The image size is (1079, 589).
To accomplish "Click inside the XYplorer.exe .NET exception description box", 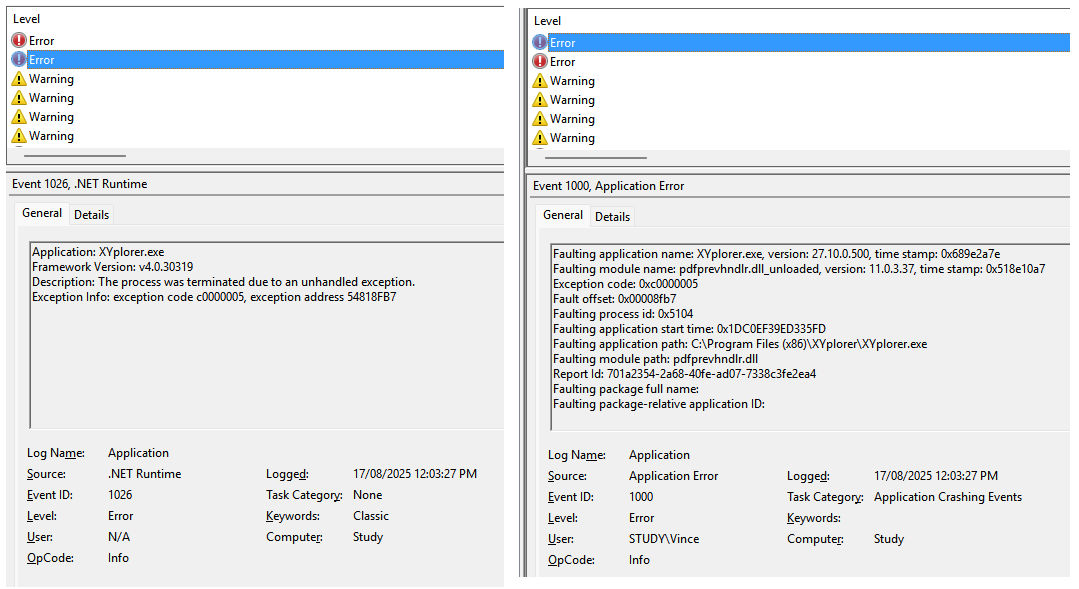I will [266, 360].
